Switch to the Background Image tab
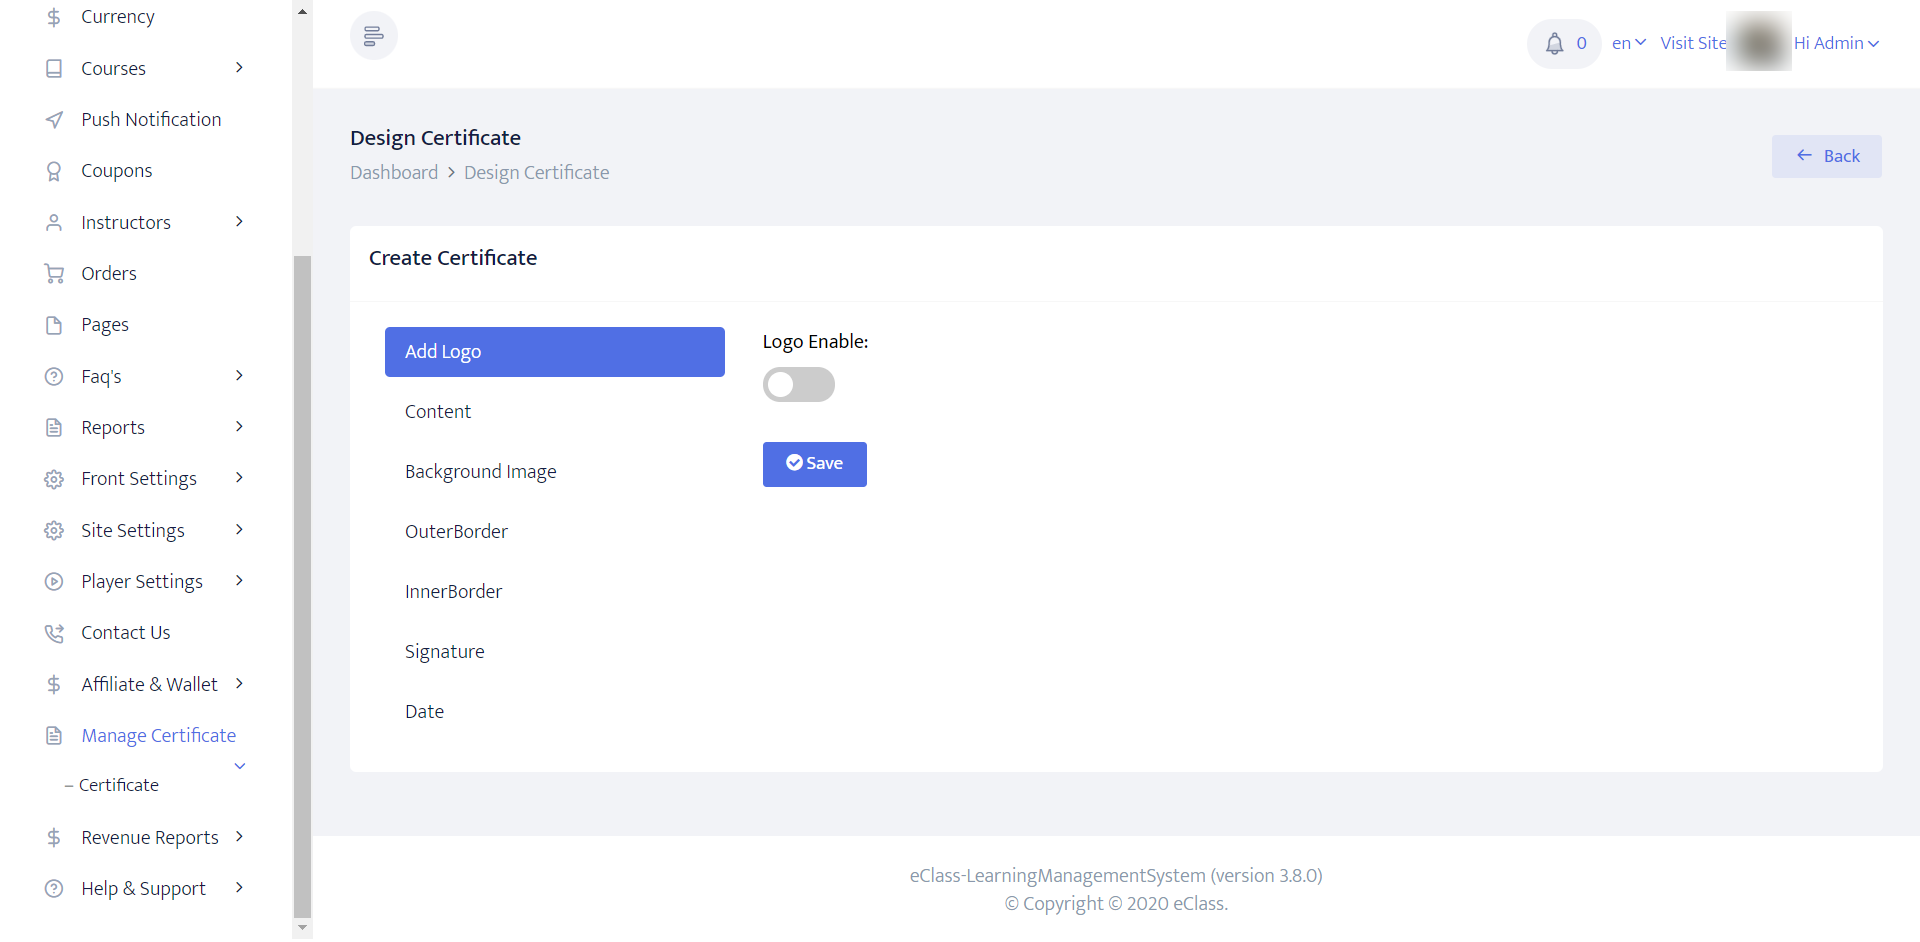Image resolution: width=1920 pixels, height=942 pixels. [481, 472]
